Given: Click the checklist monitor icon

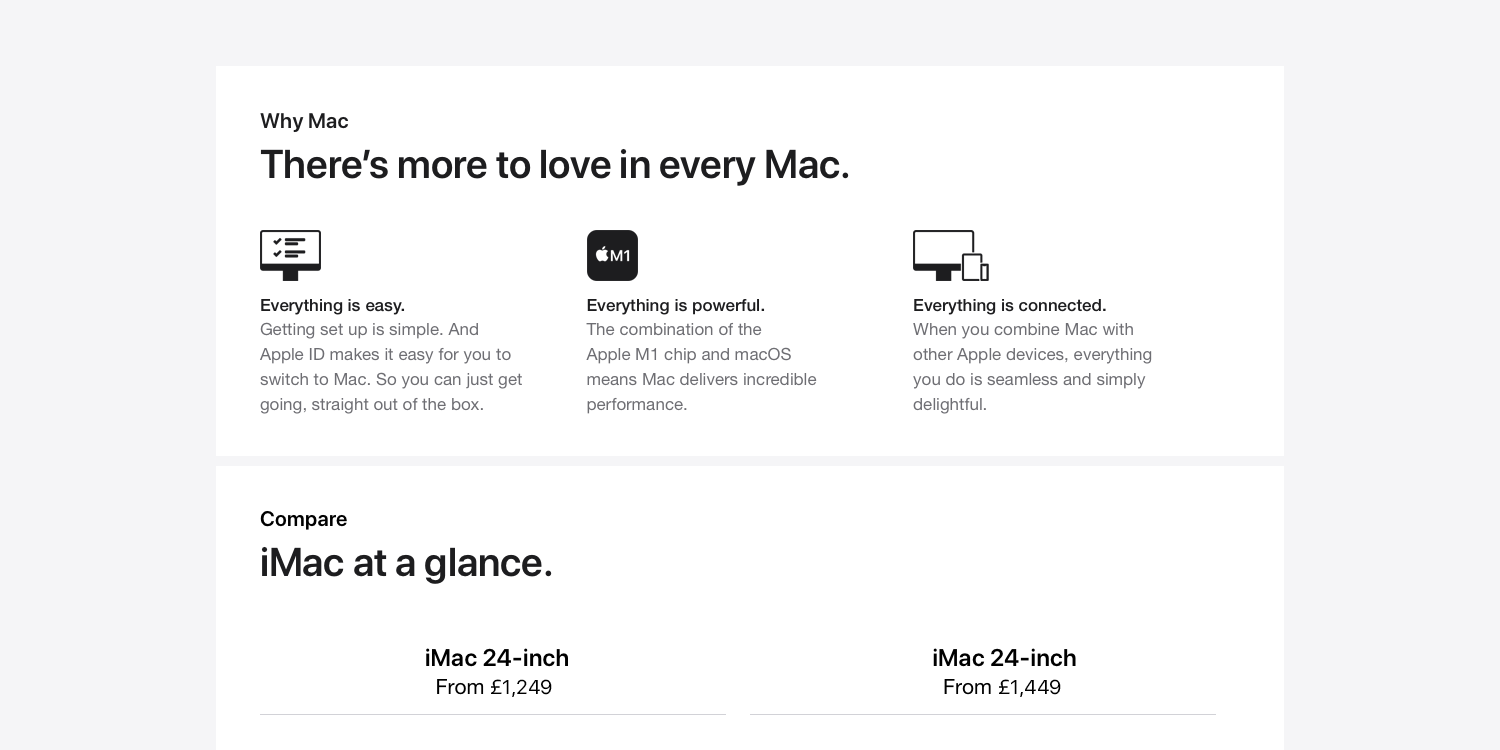Looking at the screenshot, I should (290, 255).
